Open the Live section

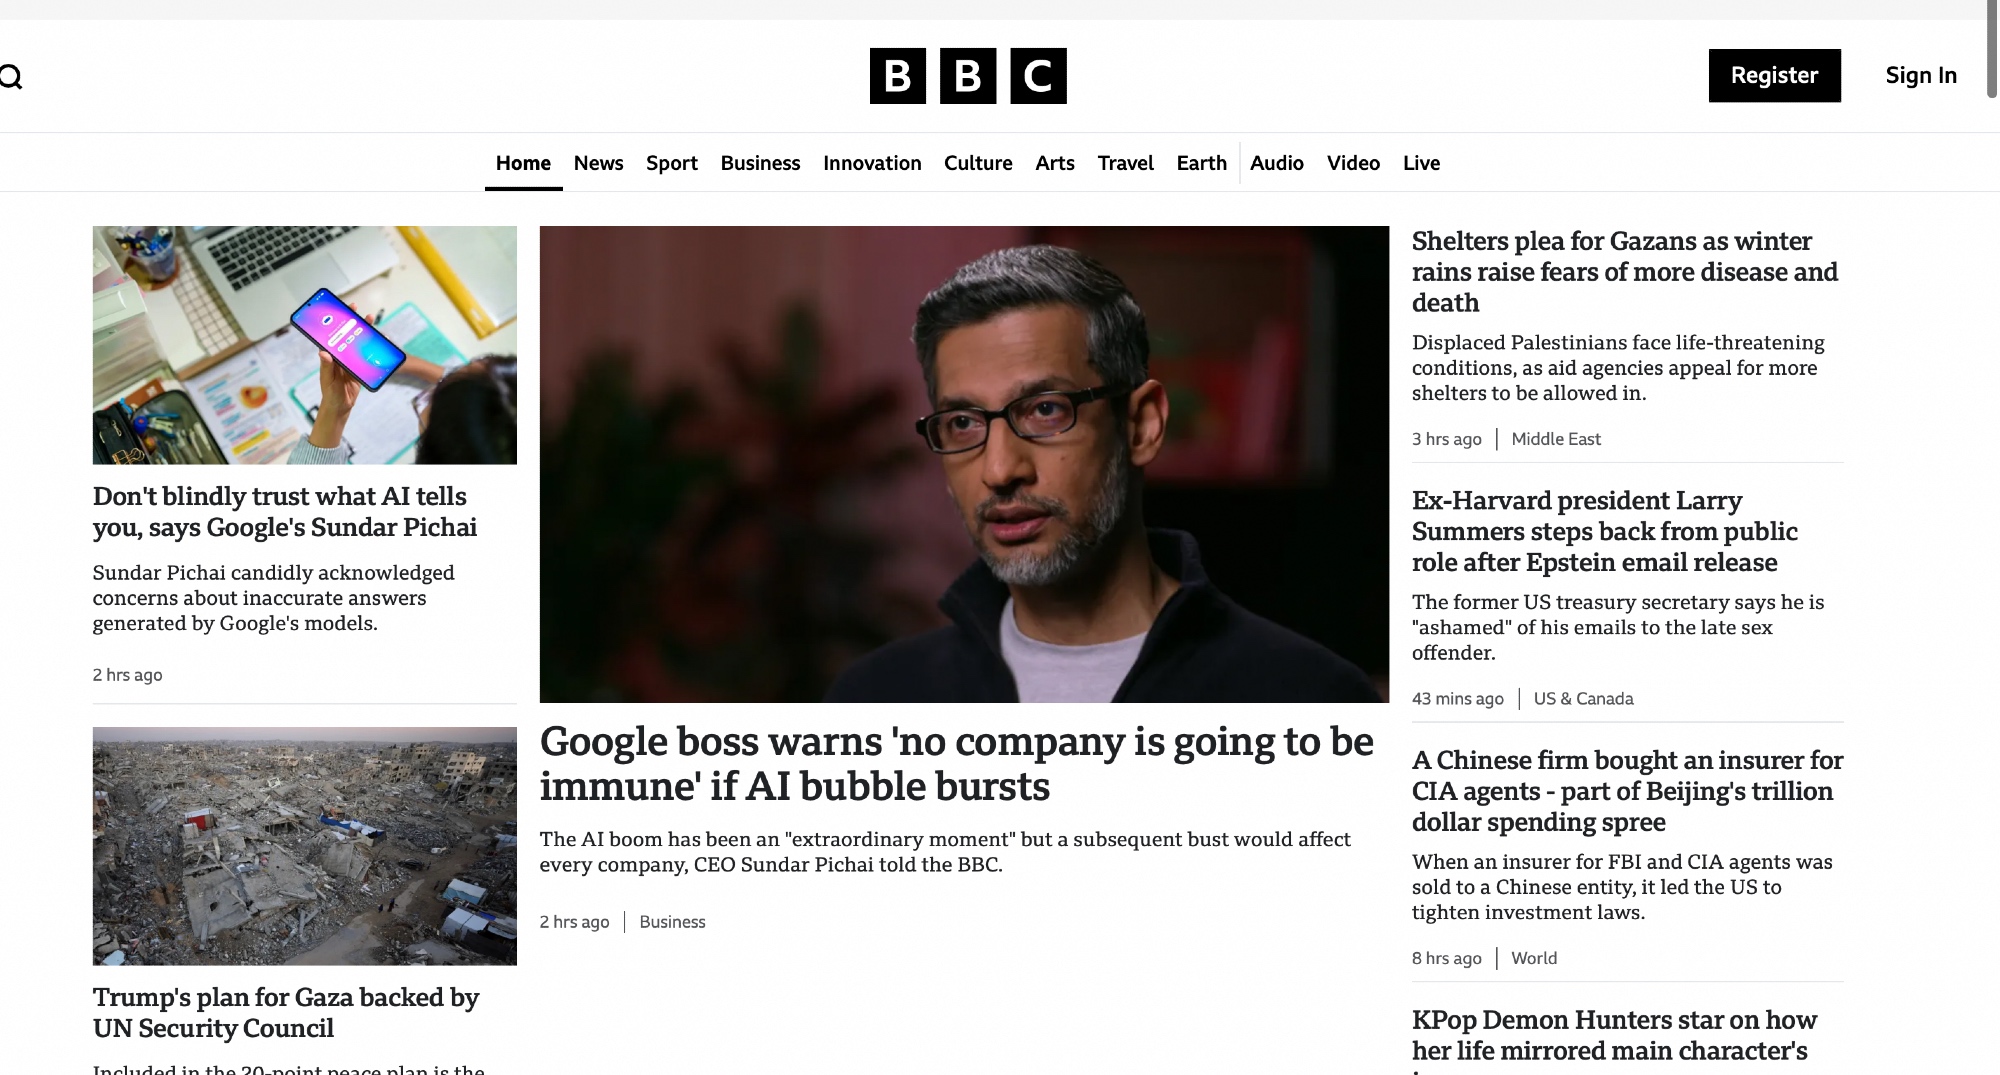(x=1420, y=163)
